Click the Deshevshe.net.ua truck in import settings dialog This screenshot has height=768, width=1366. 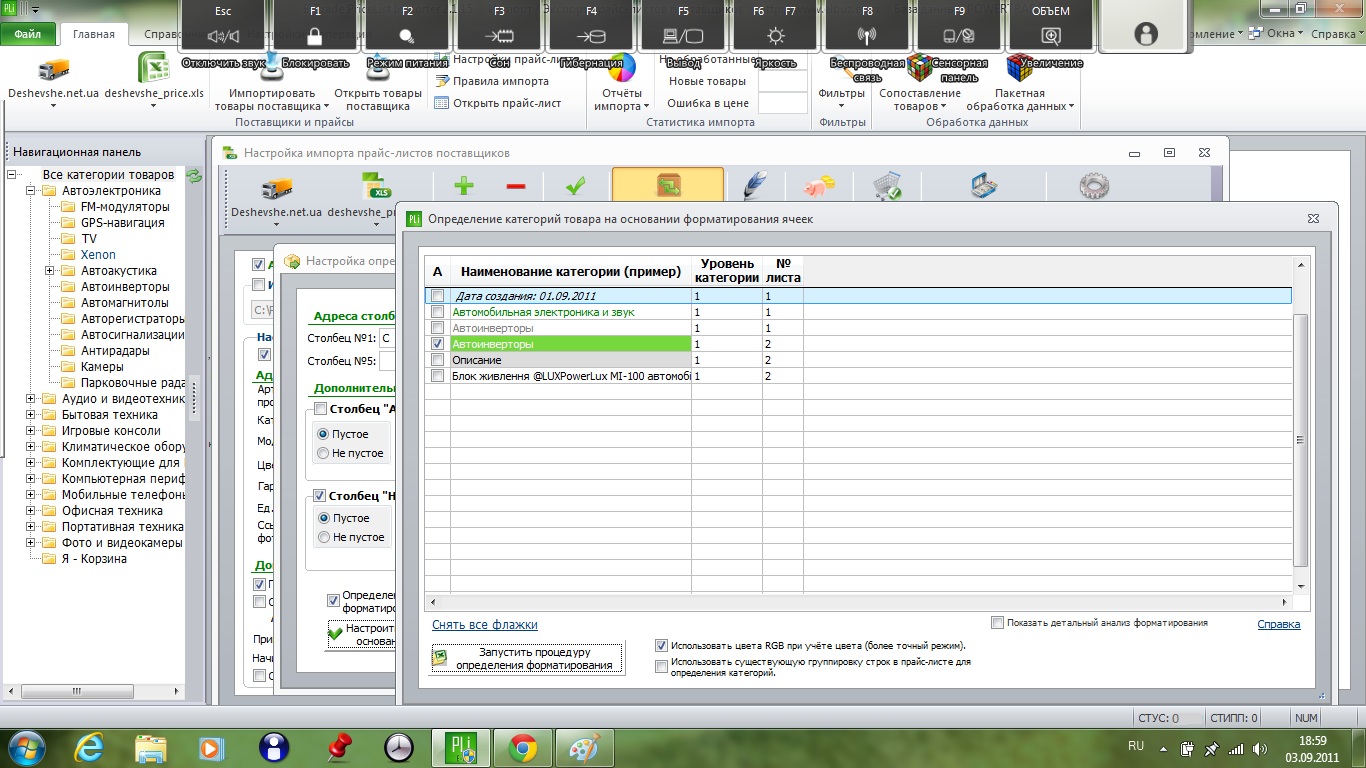(276, 188)
